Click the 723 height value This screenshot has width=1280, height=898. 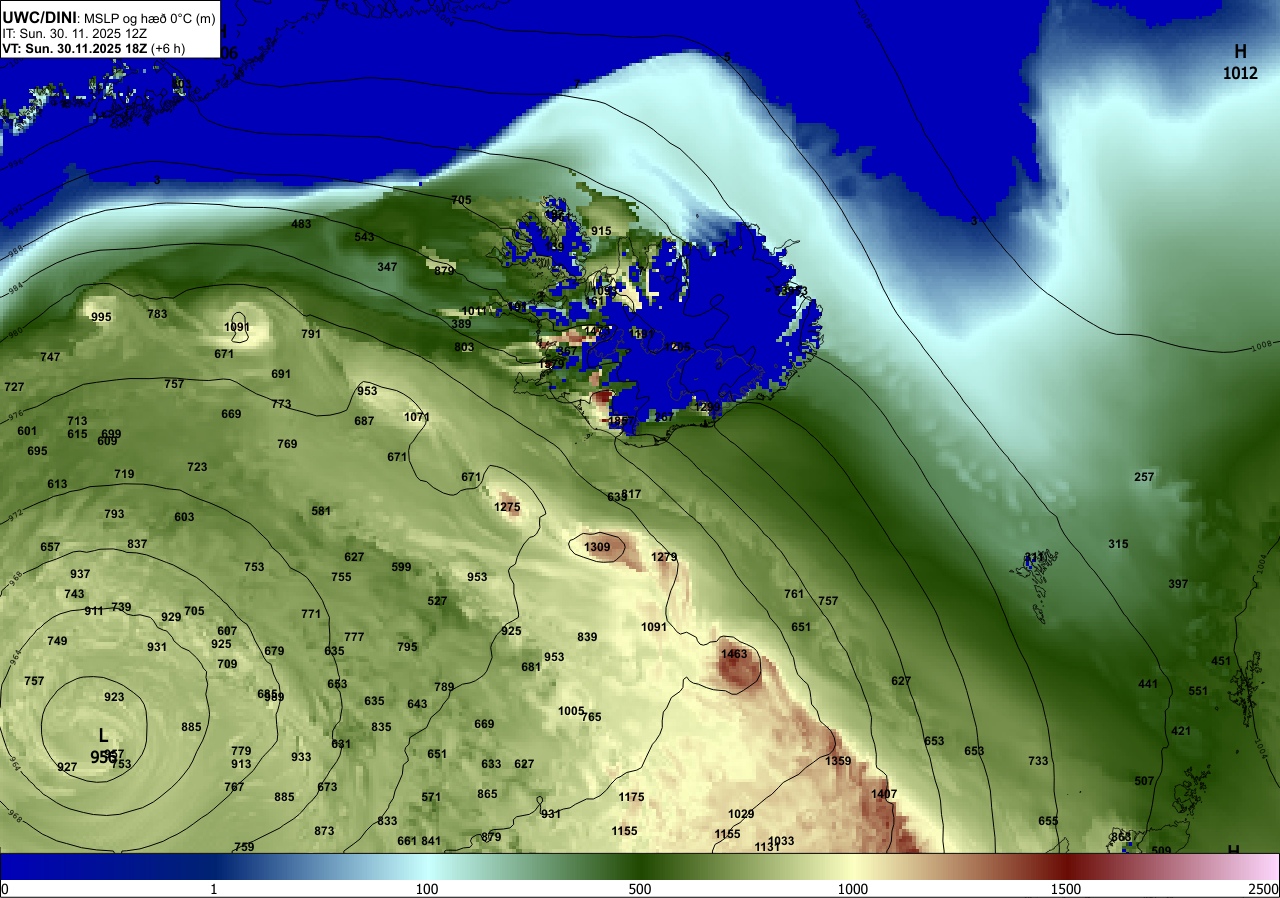click(197, 467)
